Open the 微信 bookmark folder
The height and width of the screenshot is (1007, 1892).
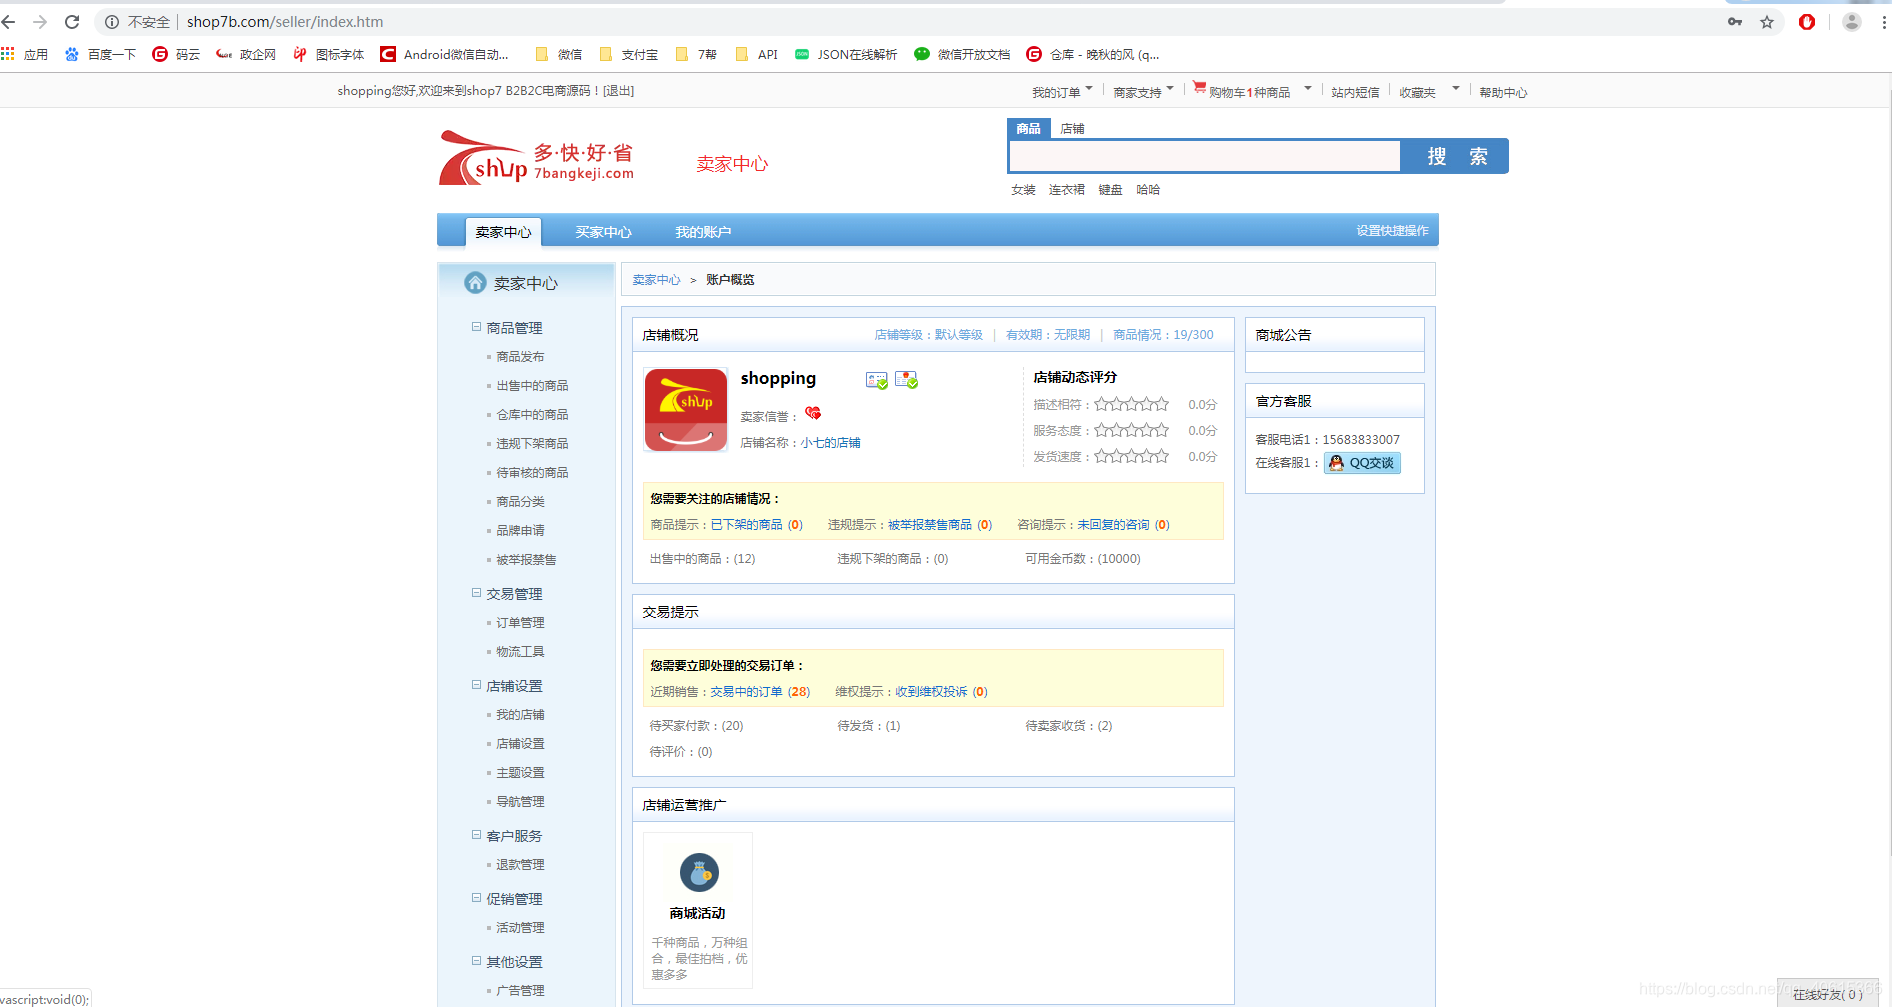click(x=559, y=54)
